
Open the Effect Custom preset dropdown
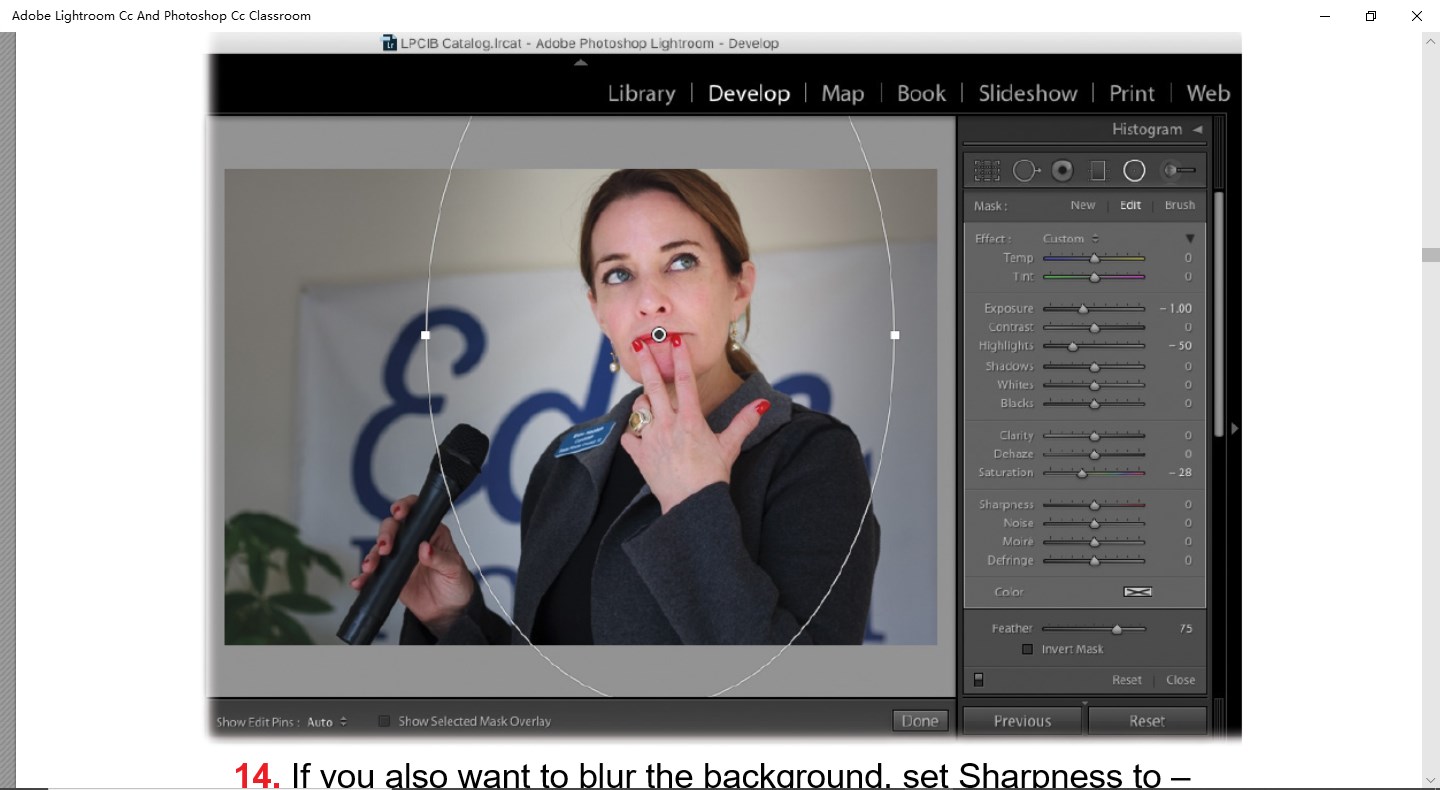point(1071,238)
